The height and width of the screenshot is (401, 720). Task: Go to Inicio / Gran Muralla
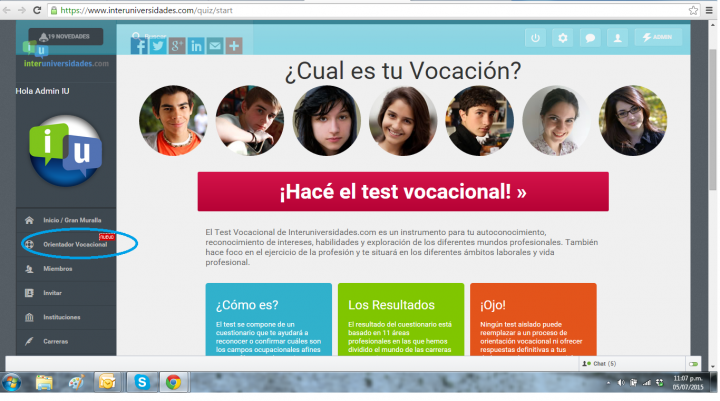66,220
